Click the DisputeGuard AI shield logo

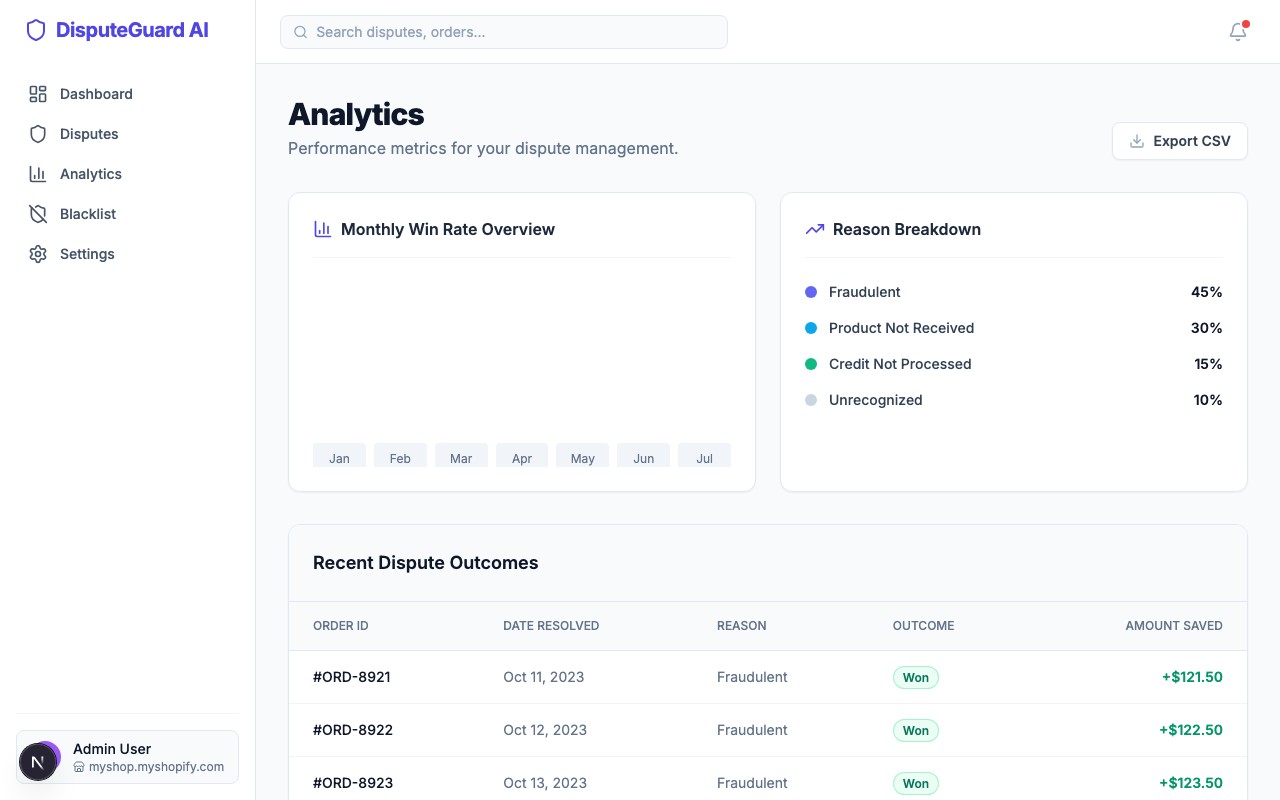point(36,30)
